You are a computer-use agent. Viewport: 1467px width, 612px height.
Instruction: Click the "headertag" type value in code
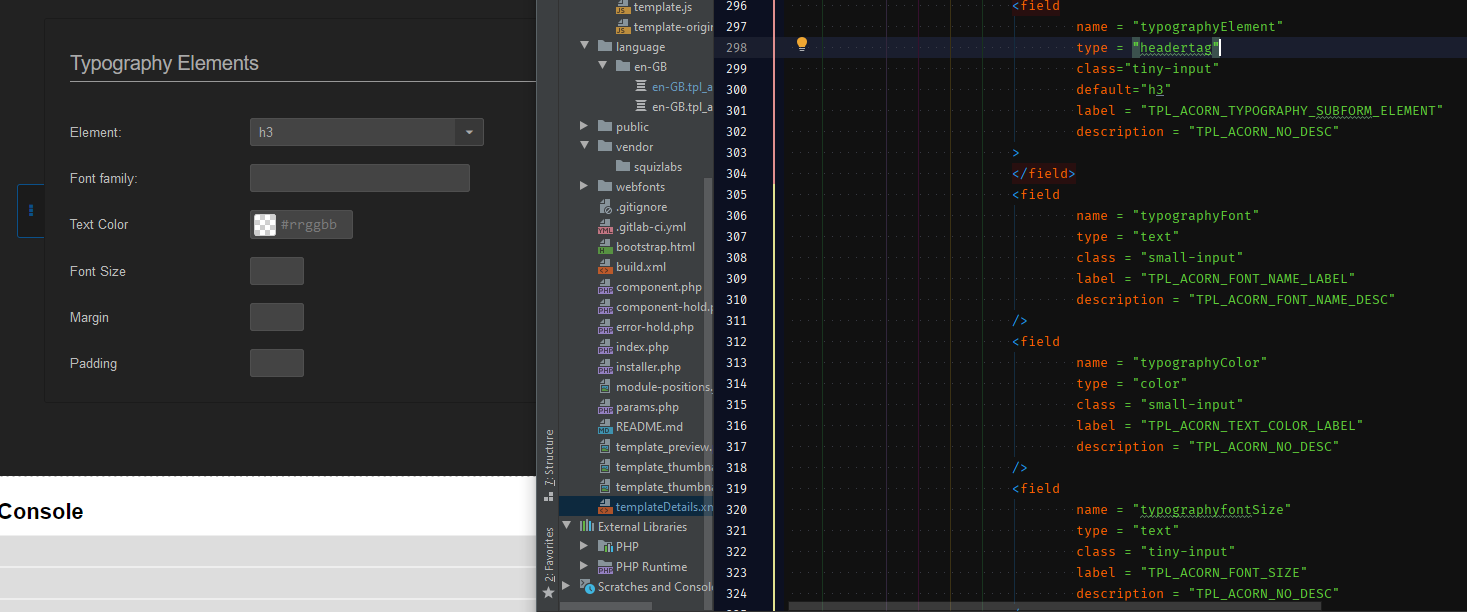click(x=1177, y=47)
